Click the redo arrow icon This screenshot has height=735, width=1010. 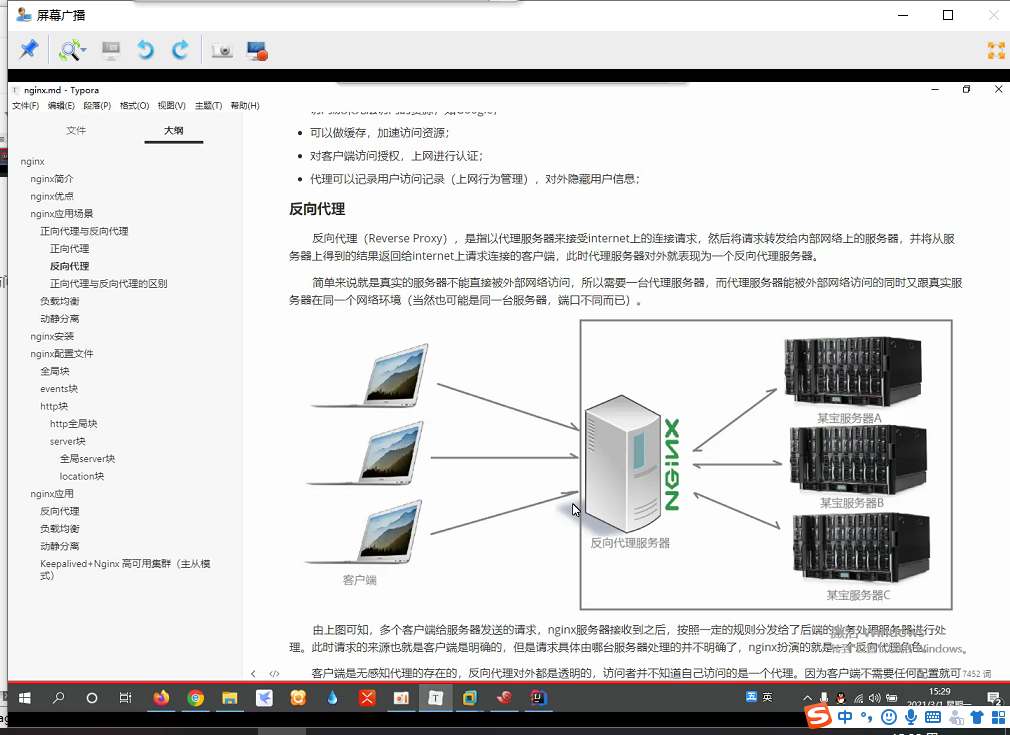[180, 50]
